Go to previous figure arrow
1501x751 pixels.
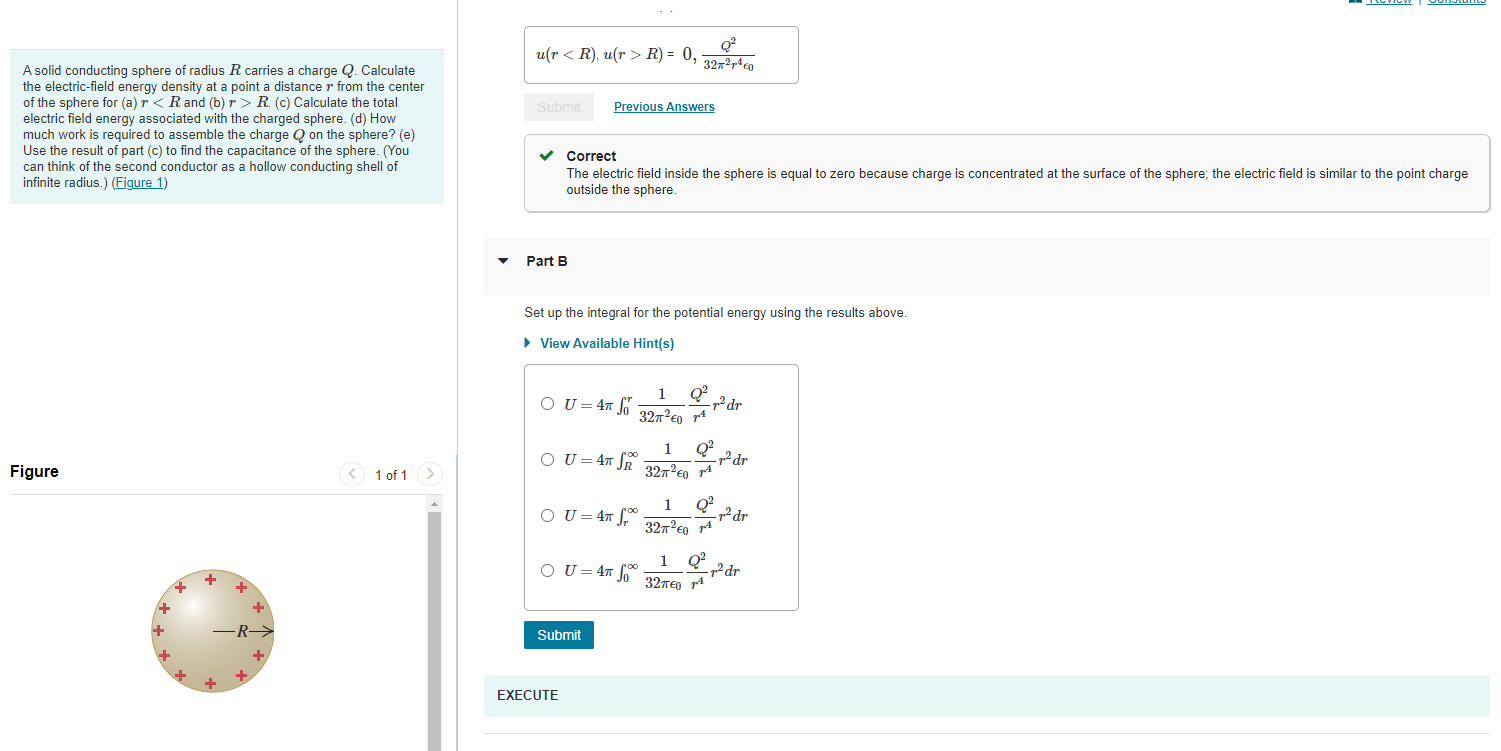tap(352, 474)
